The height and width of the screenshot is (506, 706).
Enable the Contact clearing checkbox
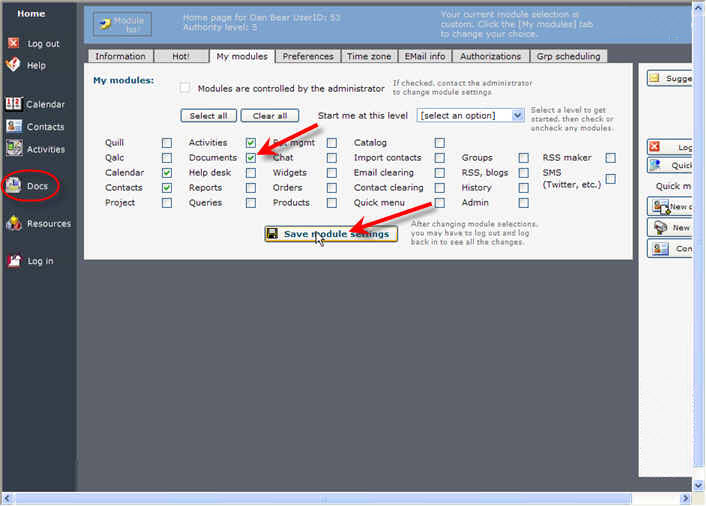[x=440, y=188]
